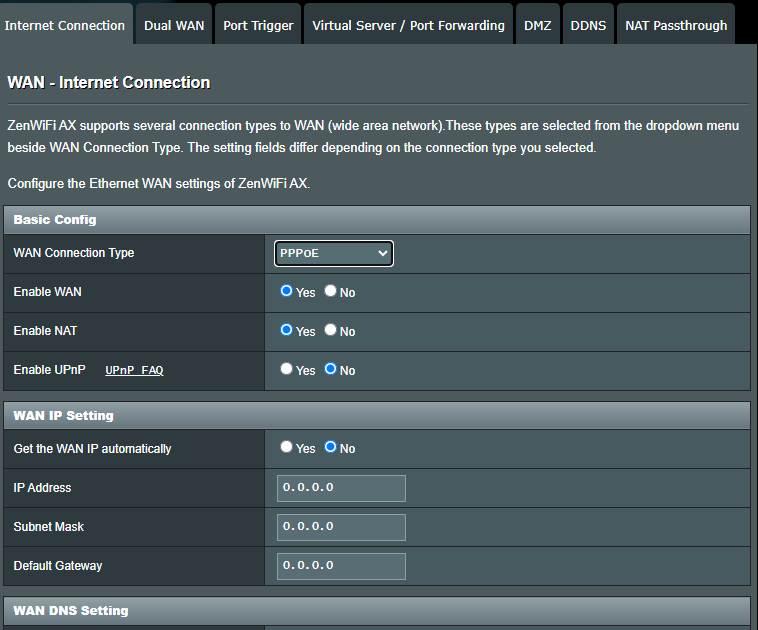Switch to the DMZ tab
This screenshot has width=758, height=630.
point(538,25)
